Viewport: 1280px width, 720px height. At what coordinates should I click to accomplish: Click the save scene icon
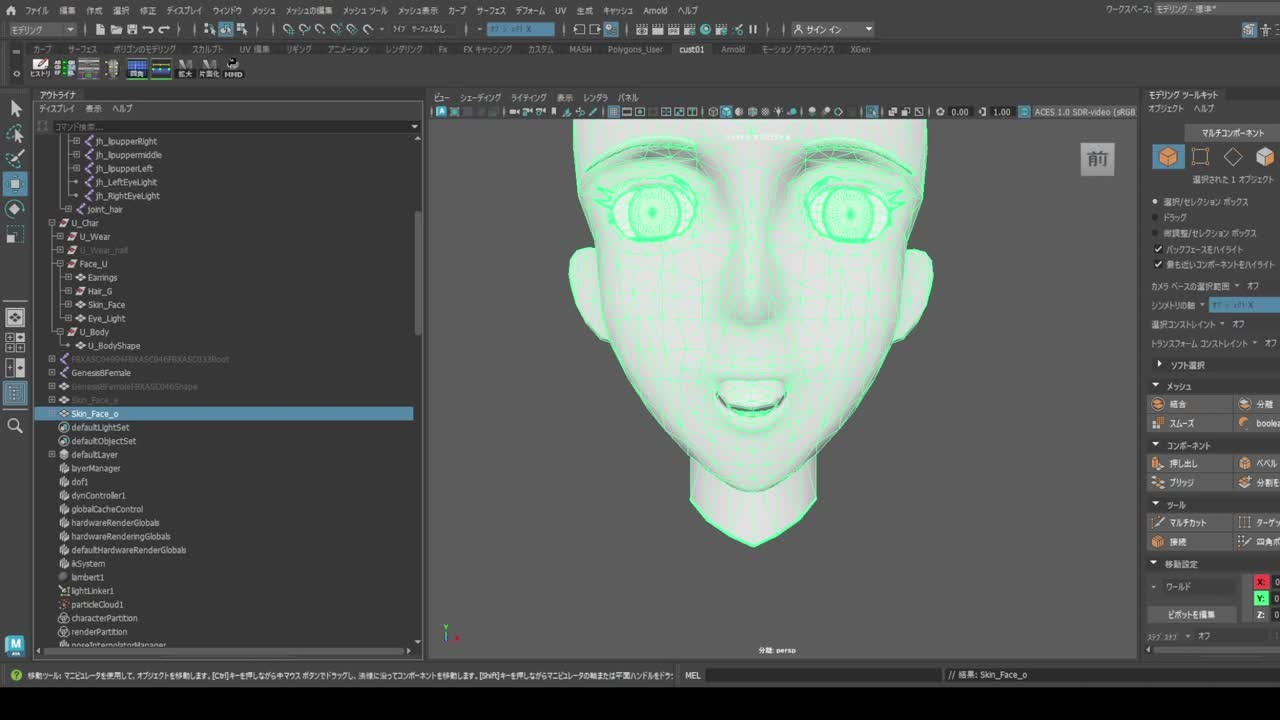tap(132, 30)
